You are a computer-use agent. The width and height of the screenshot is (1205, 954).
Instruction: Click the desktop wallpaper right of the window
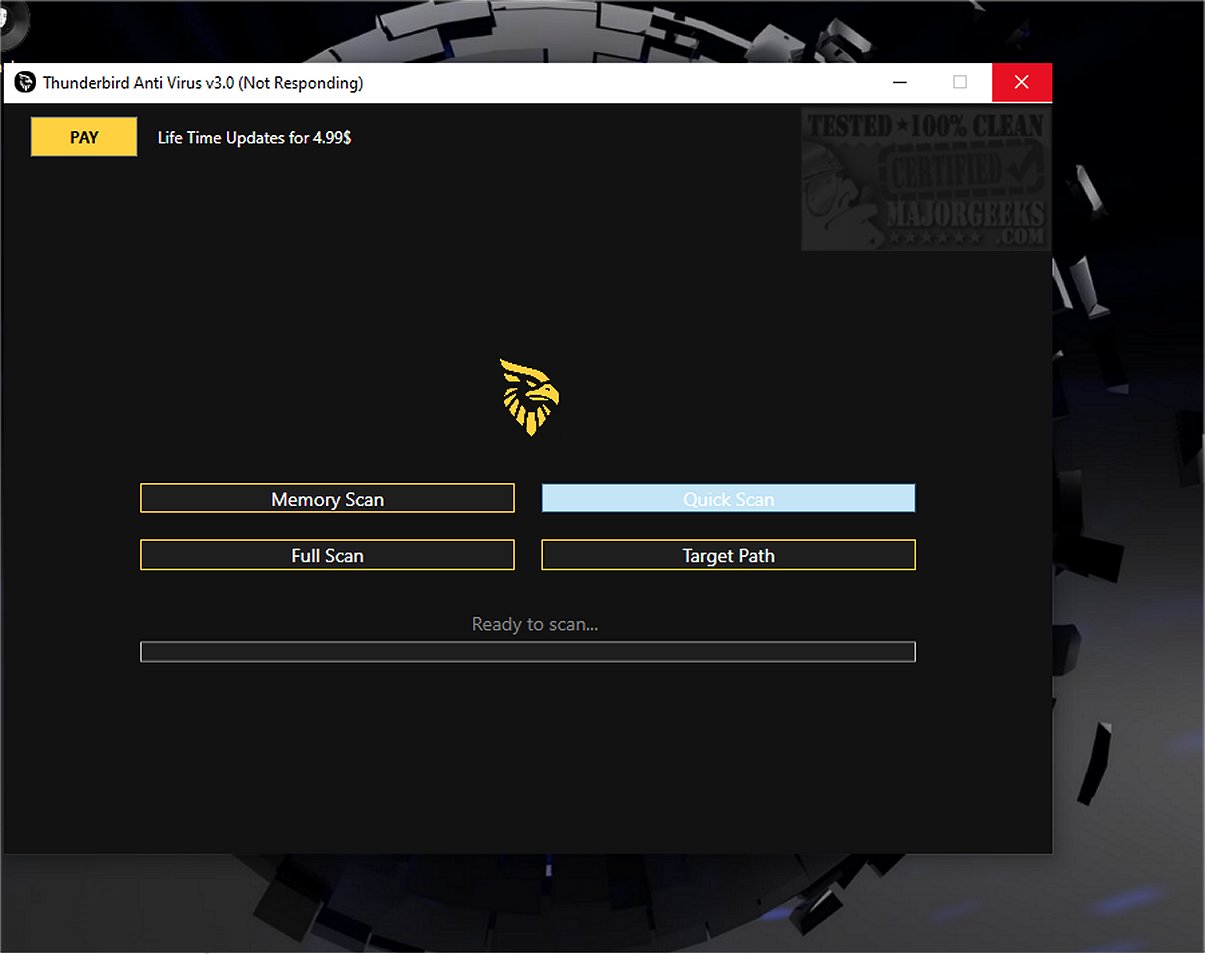coord(1130,500)
